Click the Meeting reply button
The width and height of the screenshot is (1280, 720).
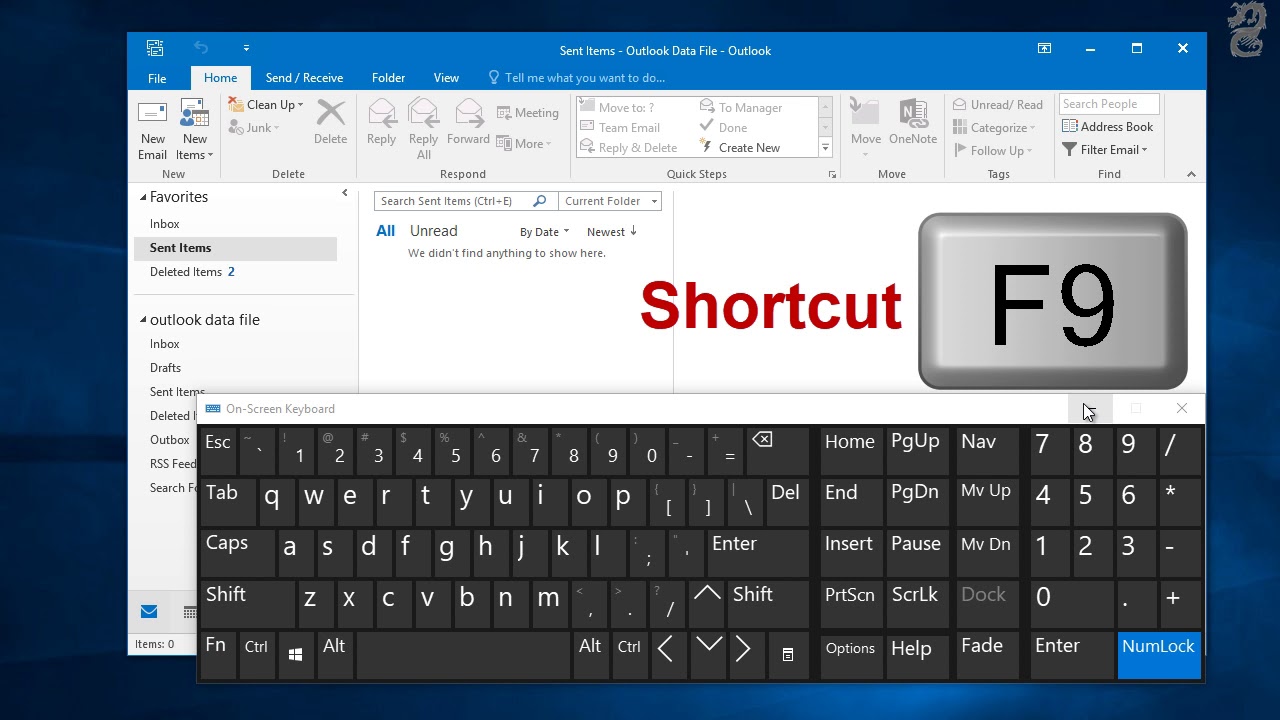(528, 113)
